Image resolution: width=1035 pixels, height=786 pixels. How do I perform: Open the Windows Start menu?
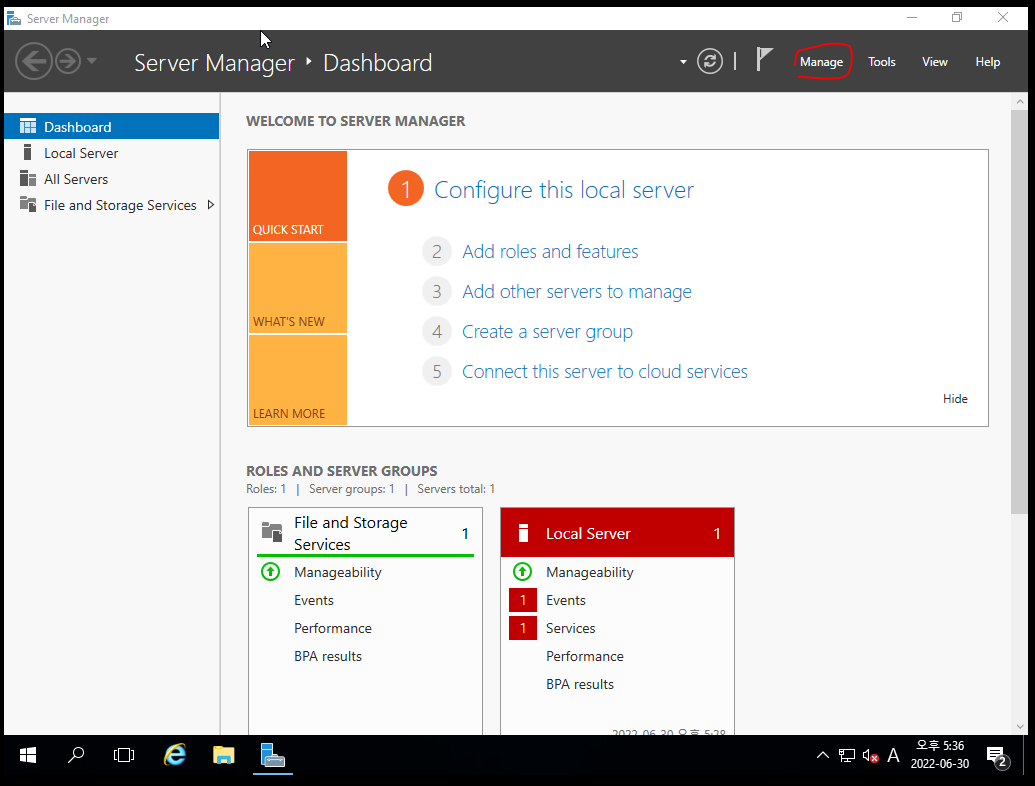[28, 755]
